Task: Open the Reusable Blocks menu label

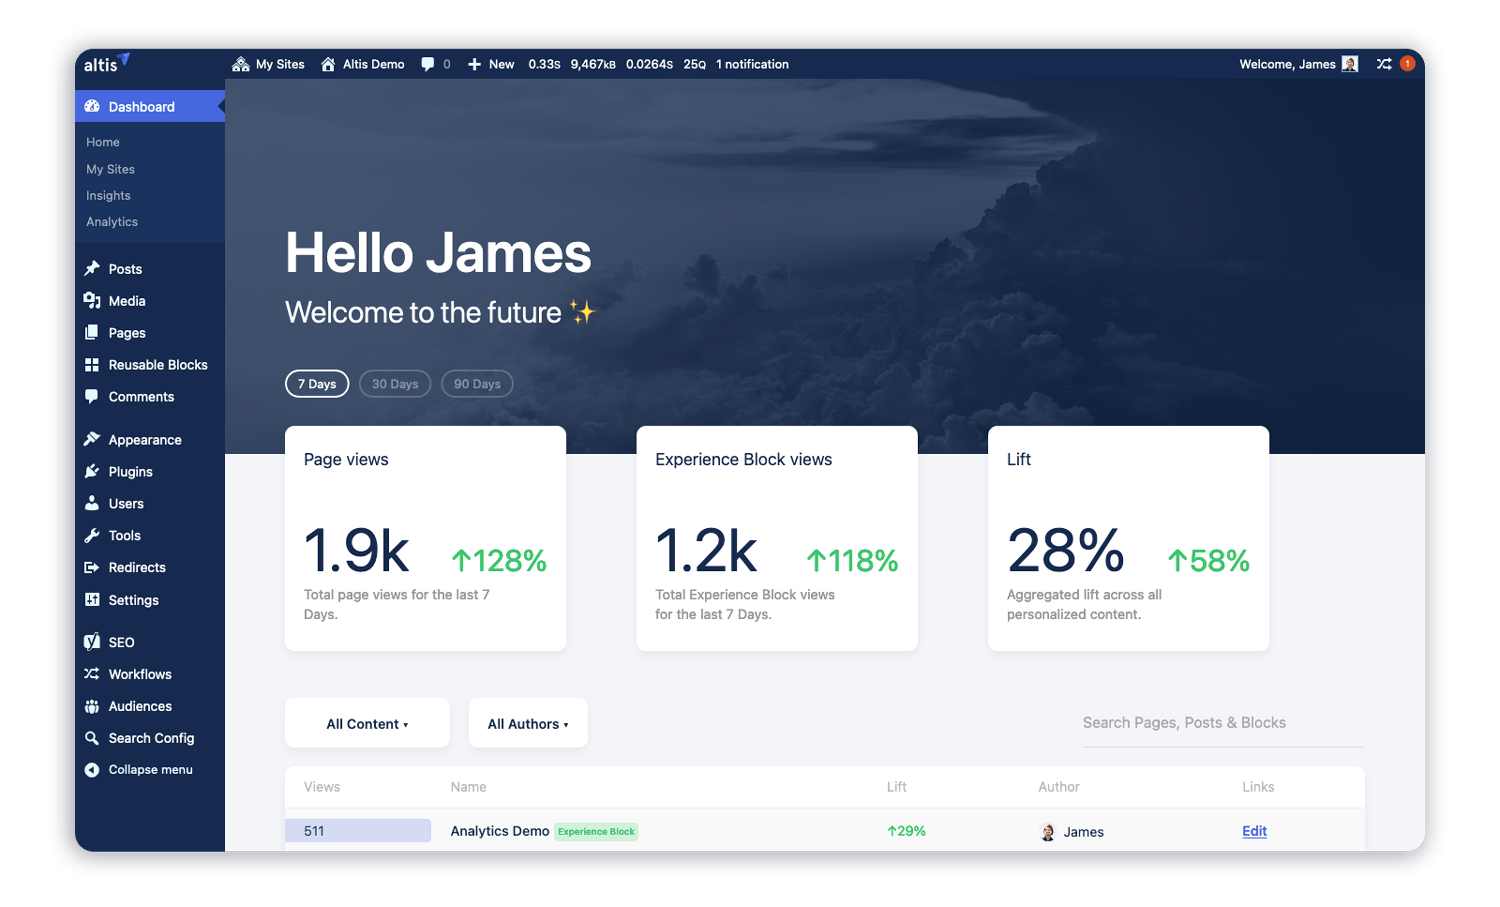Action: coord(158,365)
